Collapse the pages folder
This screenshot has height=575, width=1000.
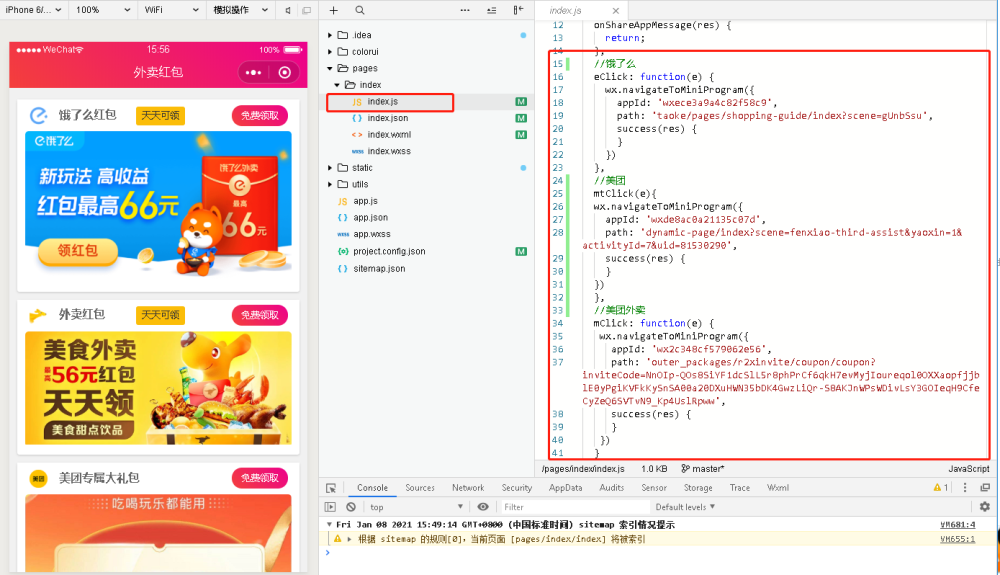(x=330, y=68)
